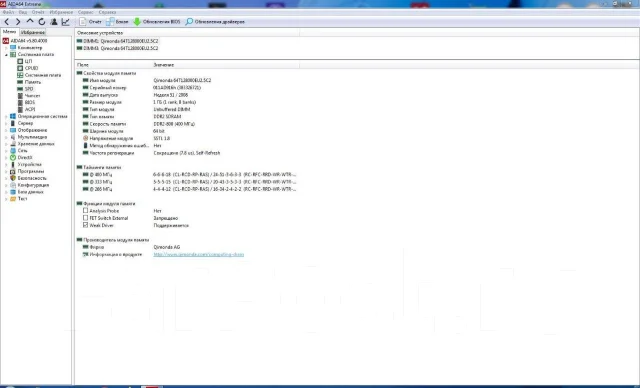This screenshot has width=640, height=388.
Task: Select the Чипсет icon in tree
Action: (x=20, y=95)
